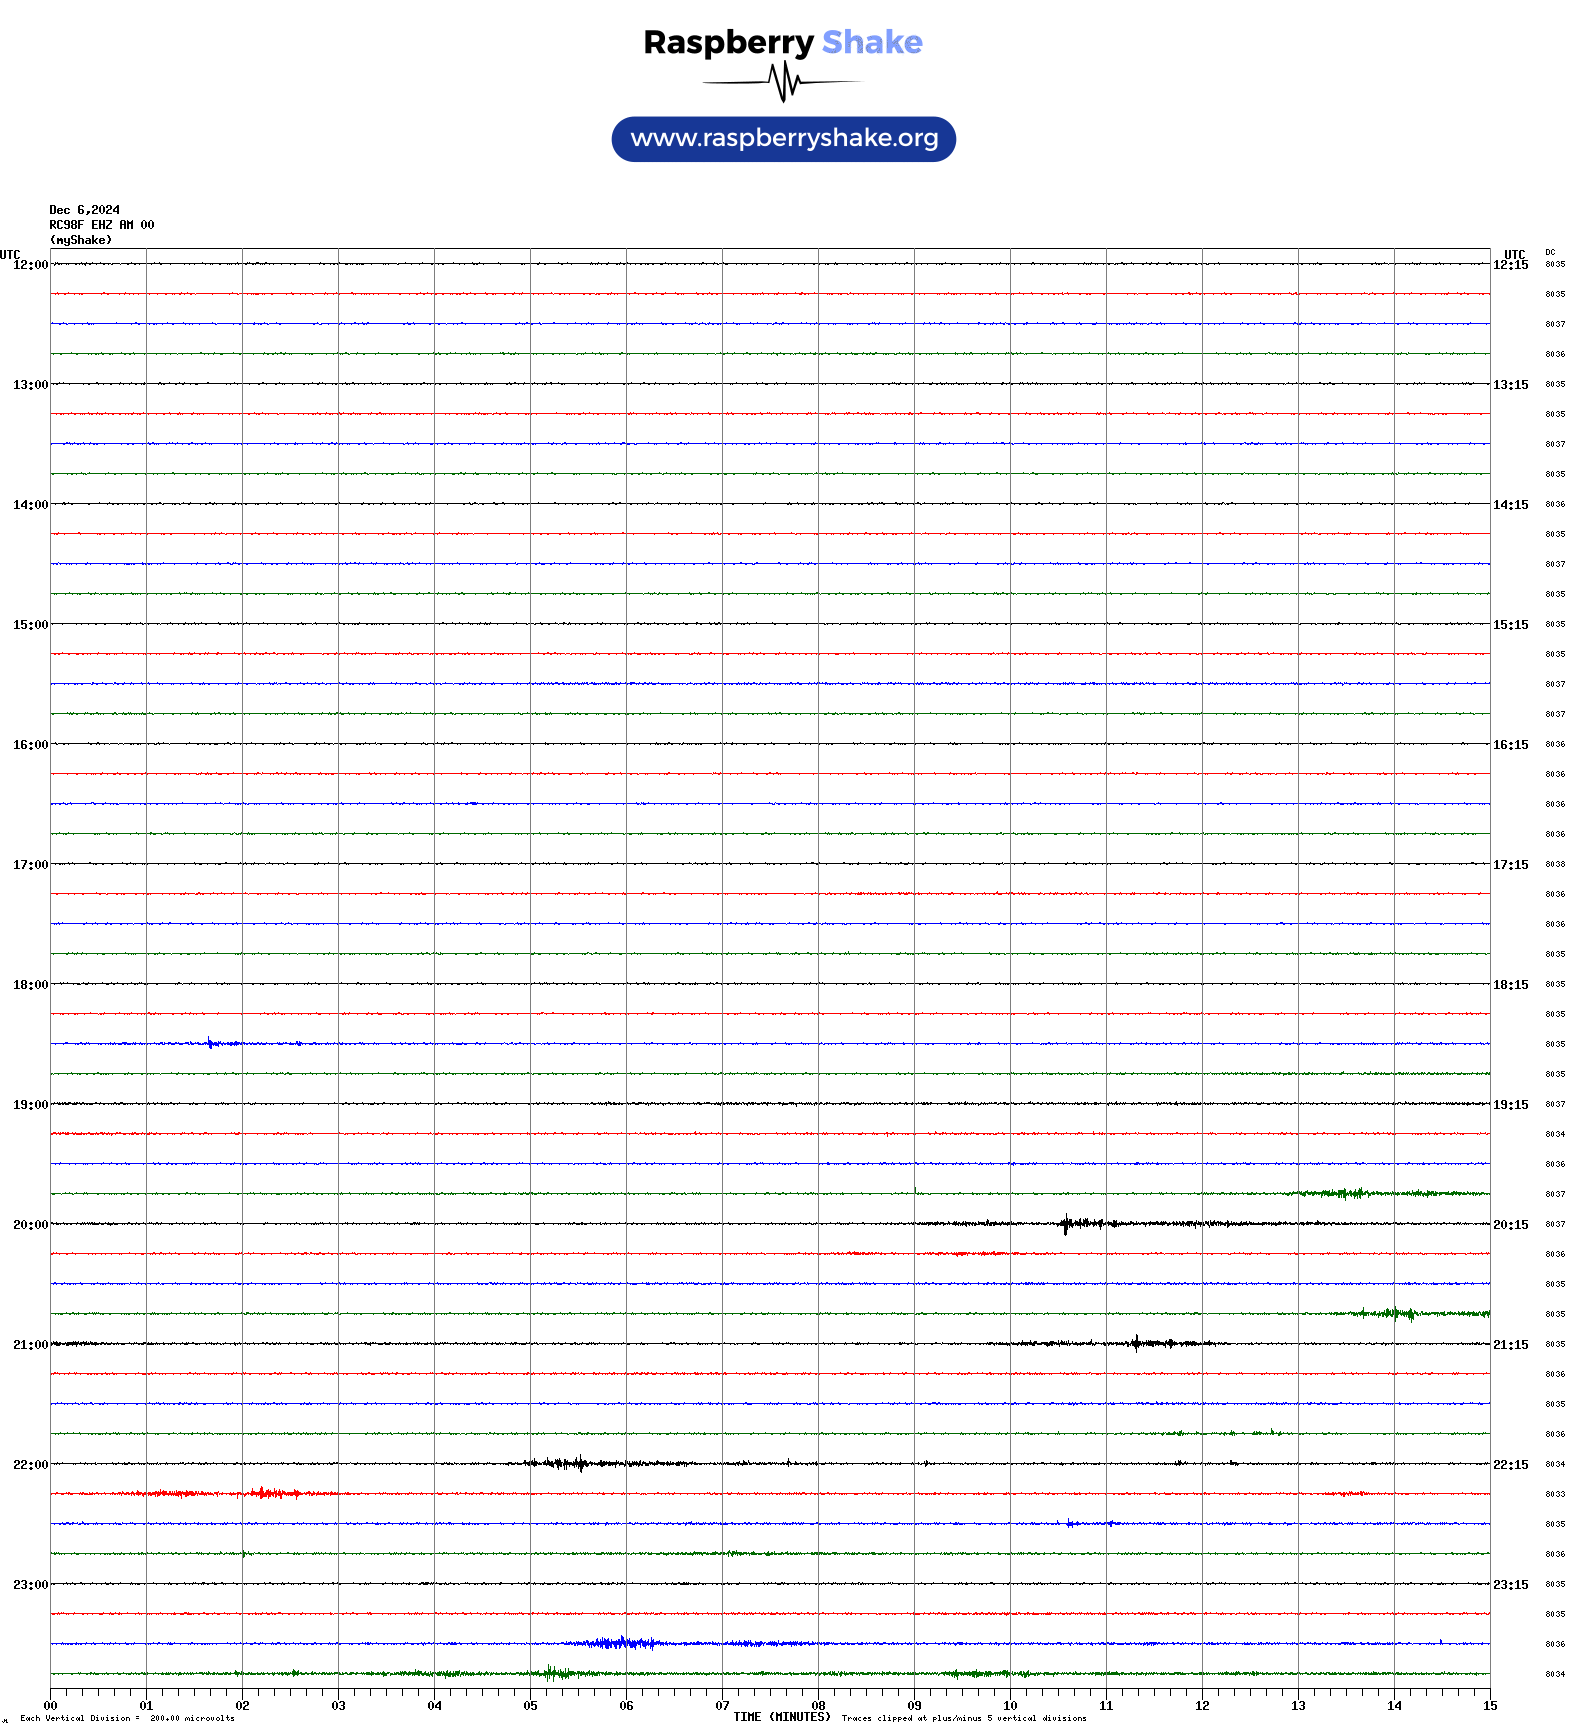Click the Each Vertical Division 200.00 microvolts note
1570x1732 pixels.
pyautogui.click(x=127, y=1718)
